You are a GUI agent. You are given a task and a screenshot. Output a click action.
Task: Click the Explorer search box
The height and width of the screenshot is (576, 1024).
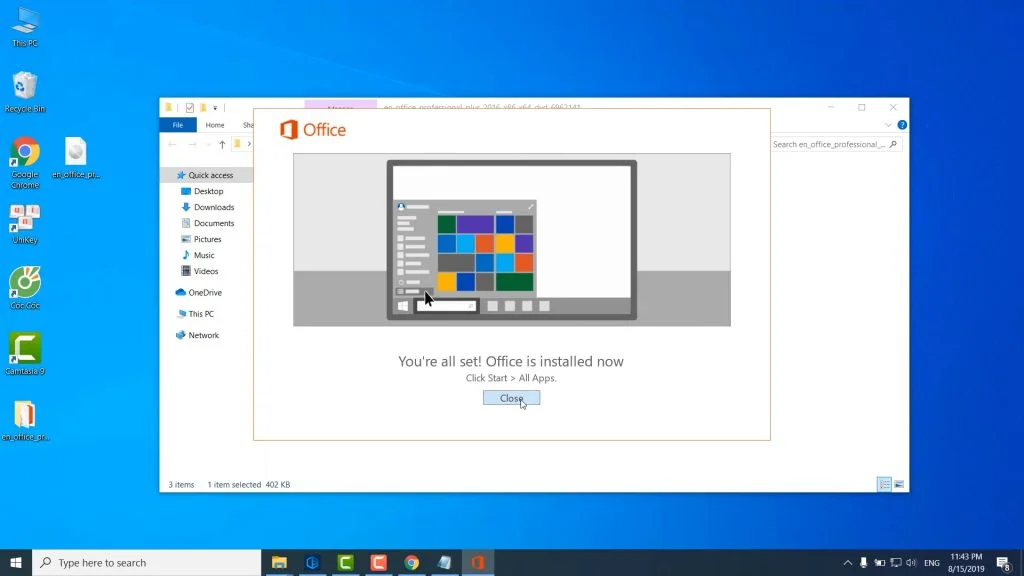(835, 144)
